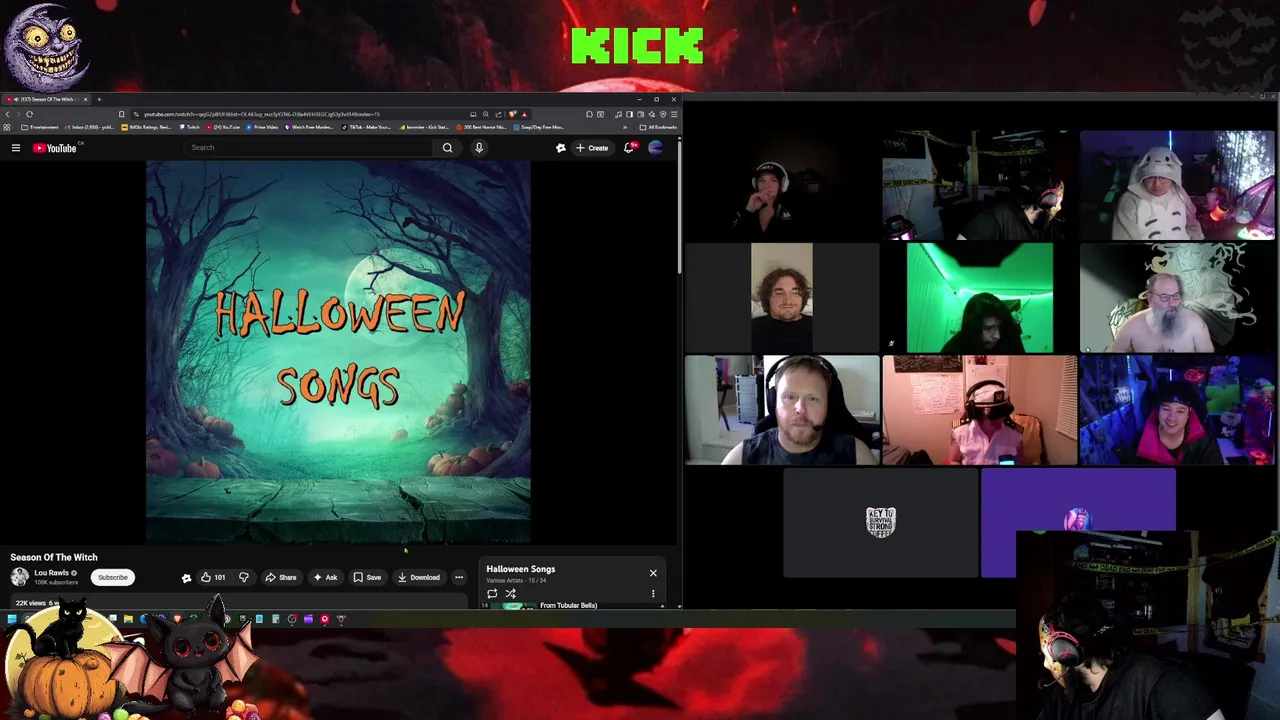This screenshot has height=720, width=1280.
Task: Click the sparkle icon left of Create
Action: pos(560,148)
